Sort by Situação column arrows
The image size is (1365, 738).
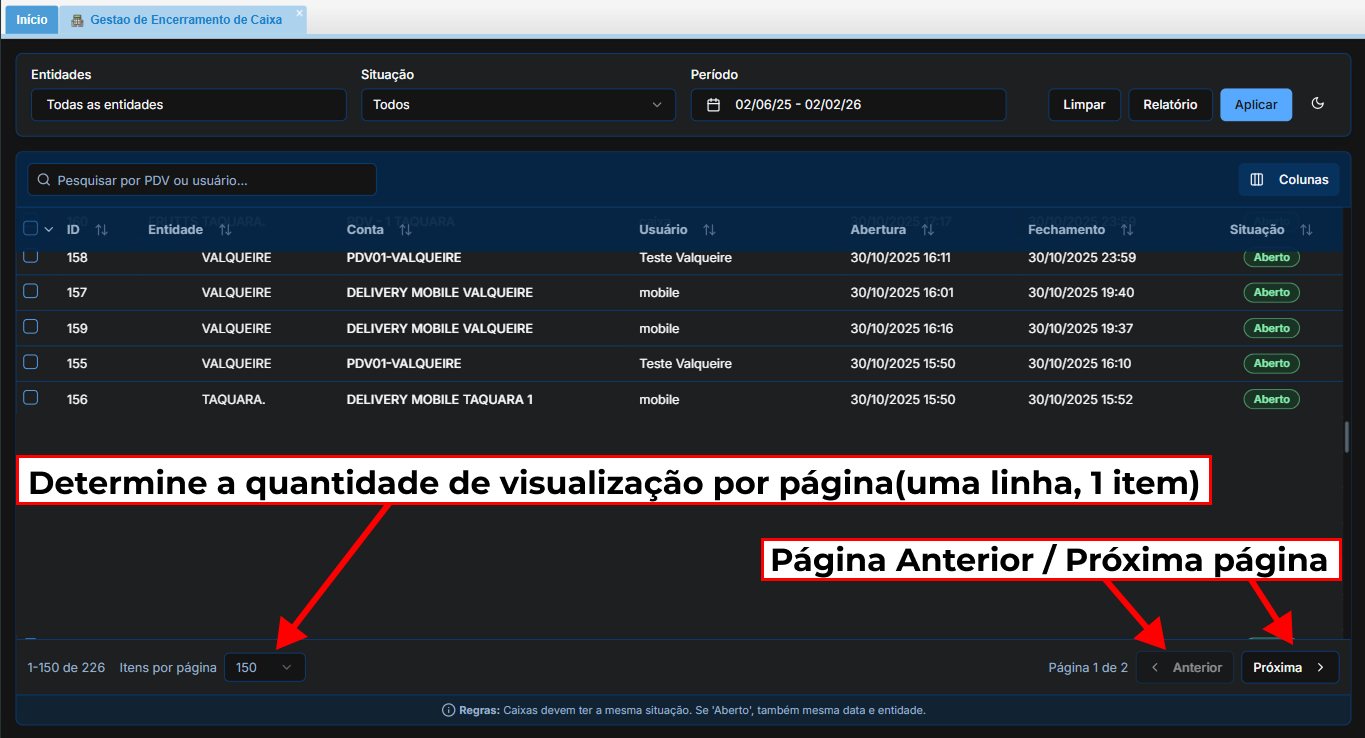[x=1306, y=230]
